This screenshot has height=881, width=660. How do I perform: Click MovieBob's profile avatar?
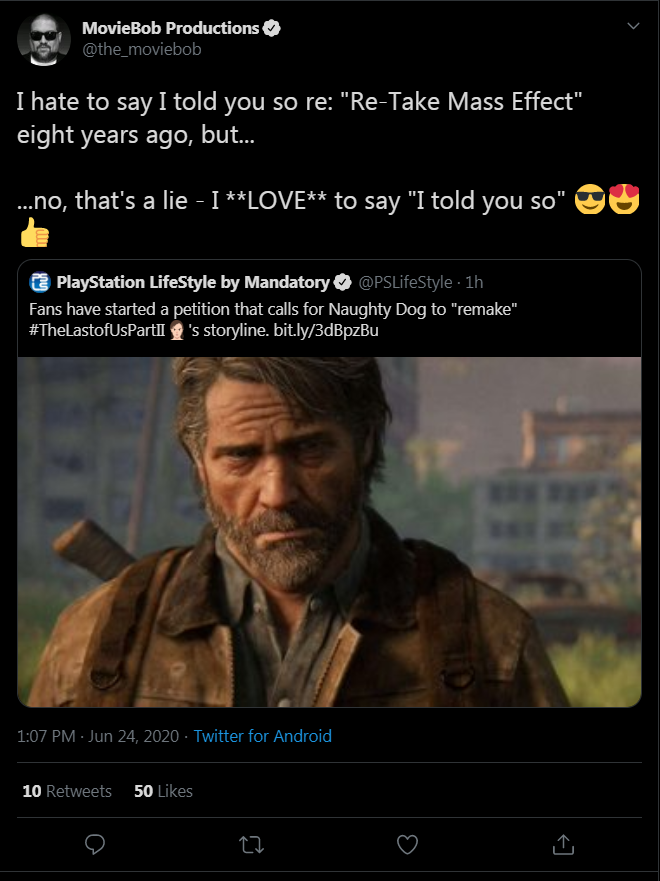point(43,40)
